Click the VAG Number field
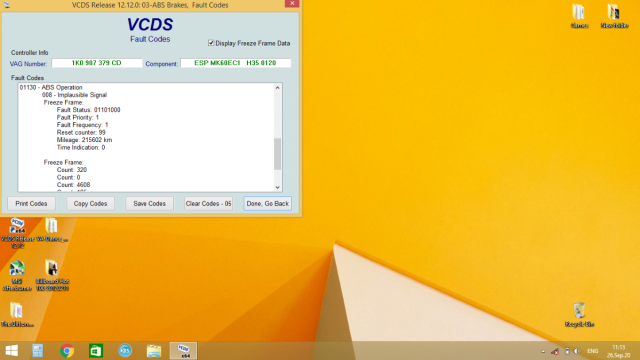Image resolution: width=640 pixels, height=360 pixels. point(97,63)
